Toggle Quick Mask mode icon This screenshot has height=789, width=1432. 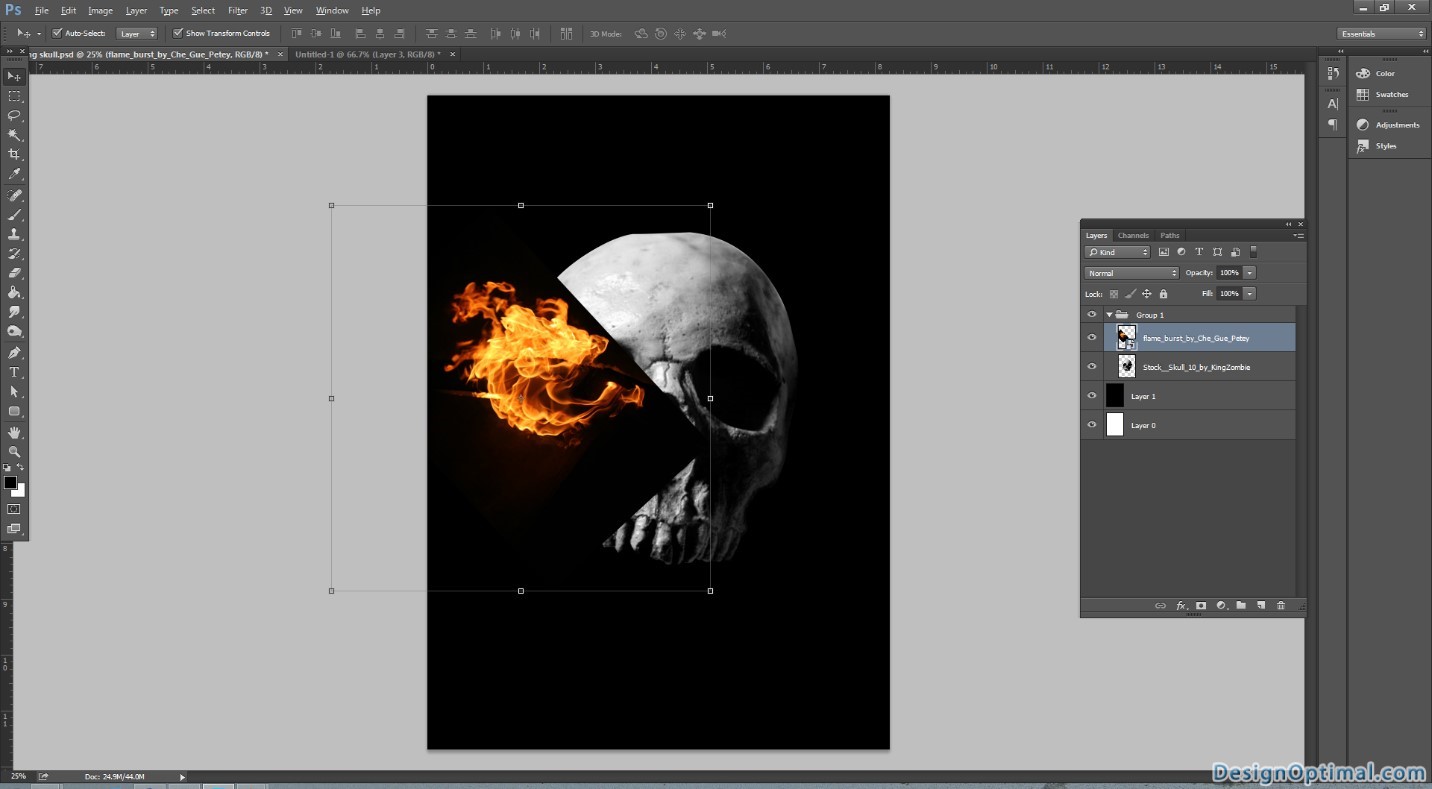pos(14,509)
